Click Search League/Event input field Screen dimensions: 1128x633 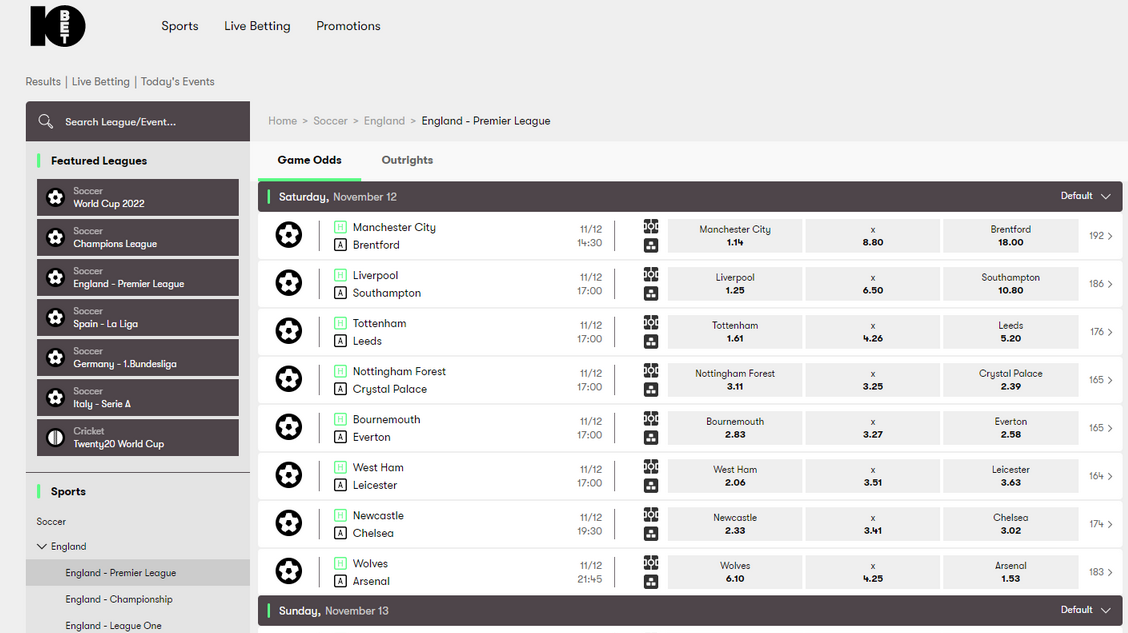click(x=138, y=121)
